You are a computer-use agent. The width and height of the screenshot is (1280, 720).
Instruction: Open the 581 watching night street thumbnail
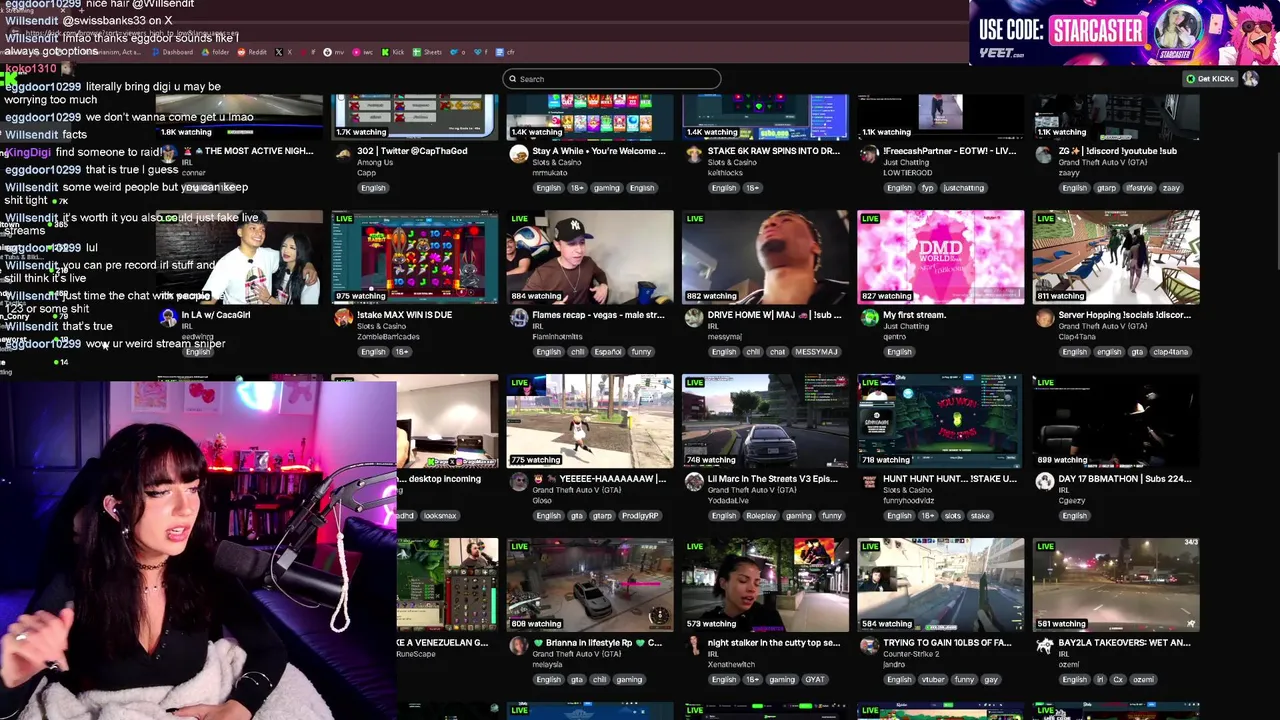[x=1116, y=584]
